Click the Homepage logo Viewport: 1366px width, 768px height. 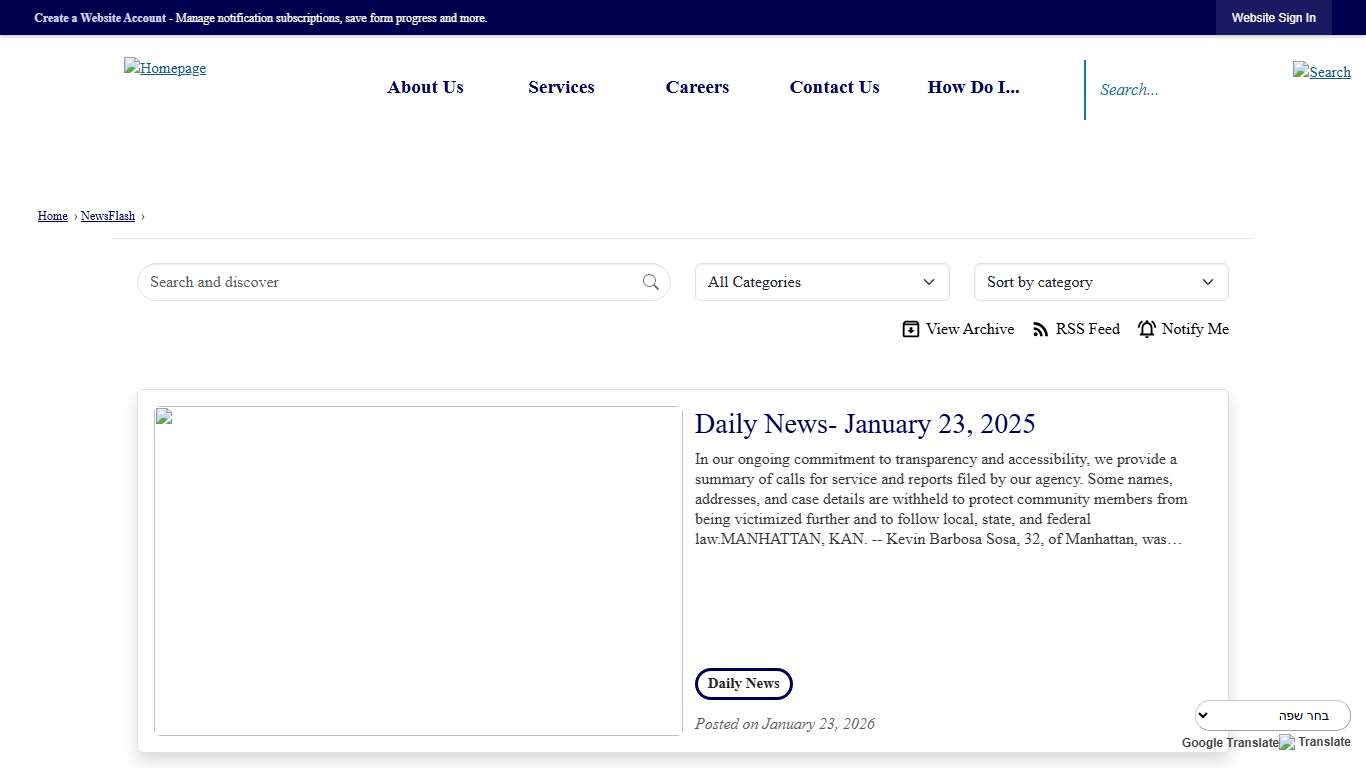point(164,68)
